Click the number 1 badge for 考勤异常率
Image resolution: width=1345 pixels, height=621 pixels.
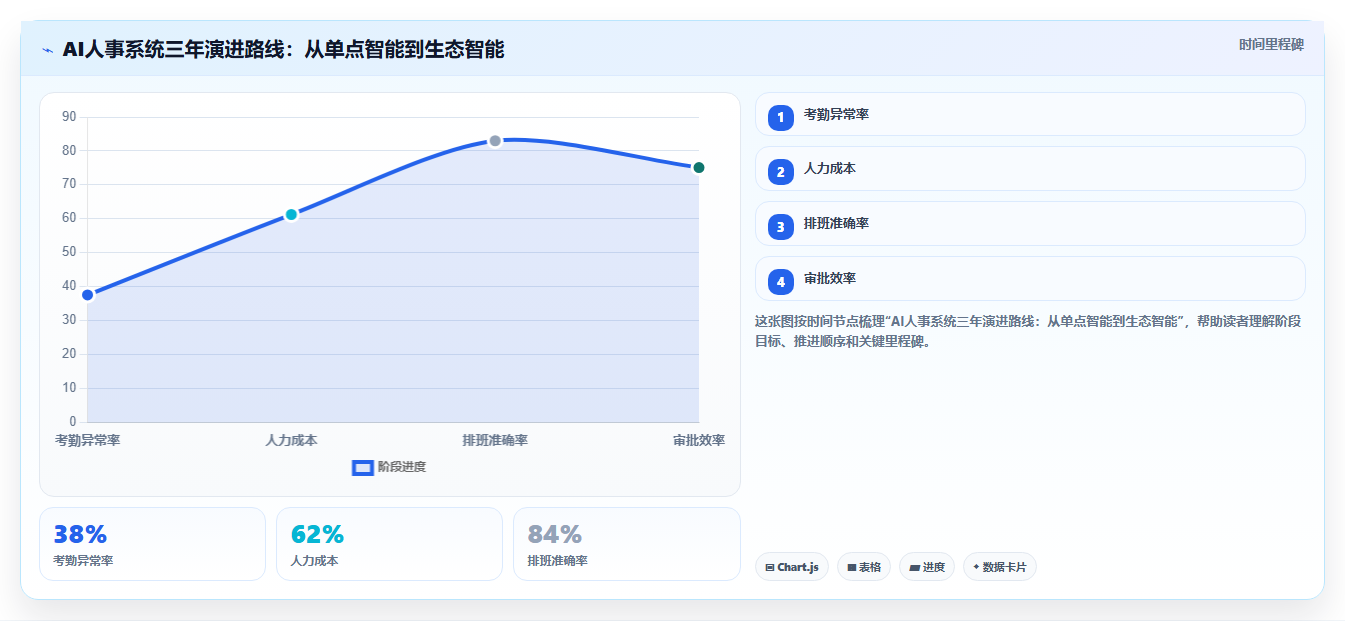(x=781, y=118)
